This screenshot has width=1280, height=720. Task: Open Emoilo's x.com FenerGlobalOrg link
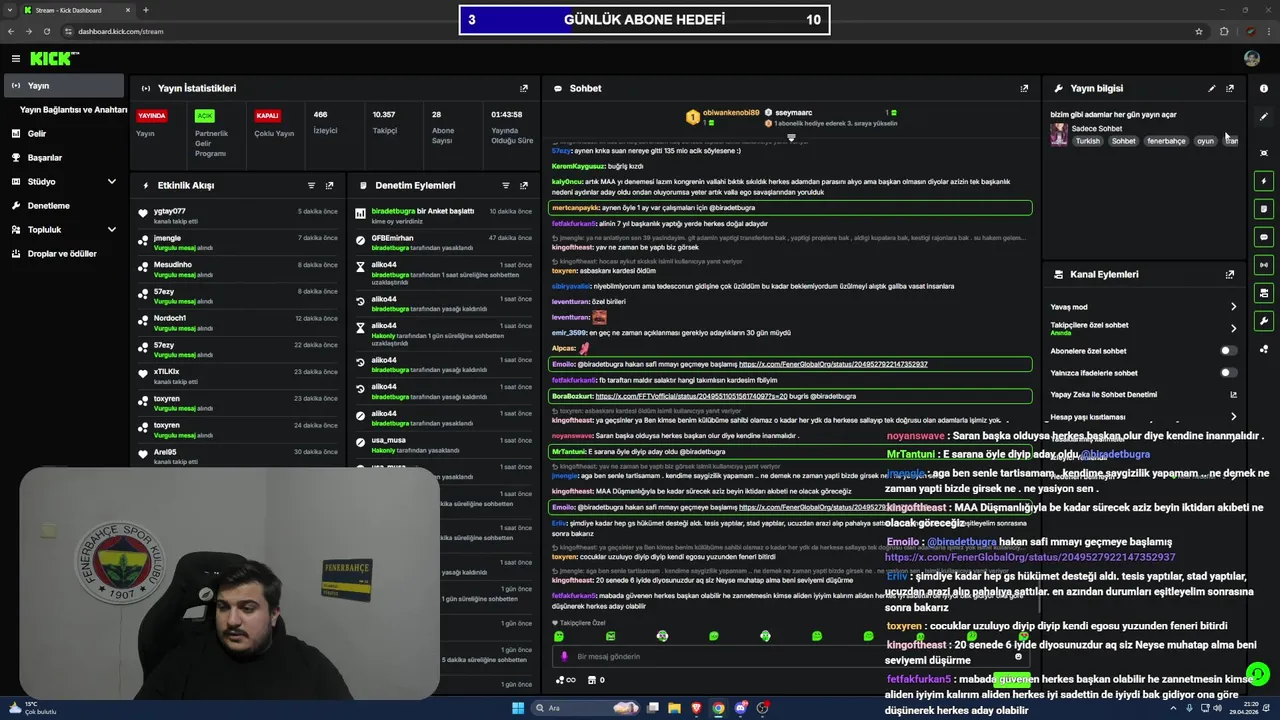pyautogui.click(x=833, y=365)
